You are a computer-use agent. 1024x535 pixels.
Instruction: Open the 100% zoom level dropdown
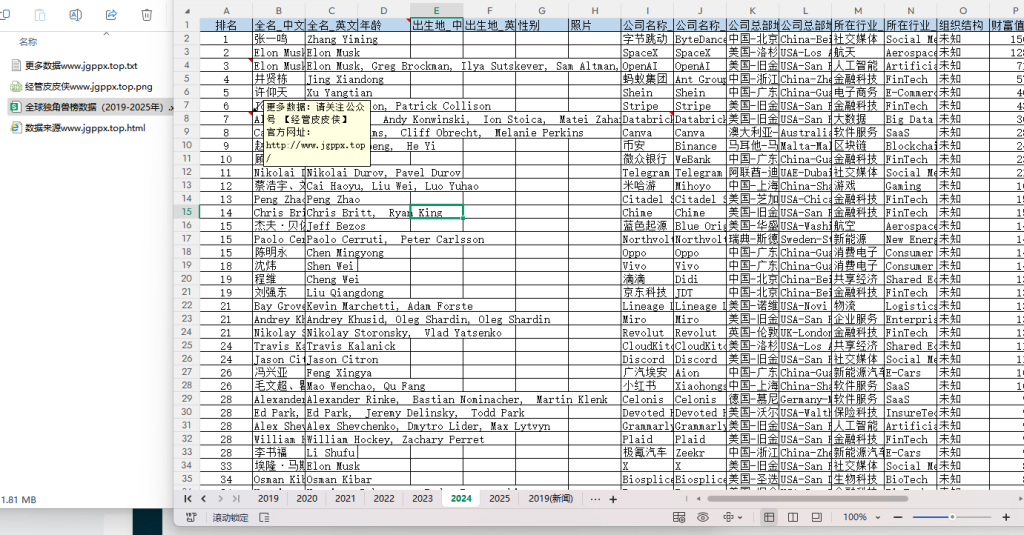pyautogui.click(x=861, y=517)
